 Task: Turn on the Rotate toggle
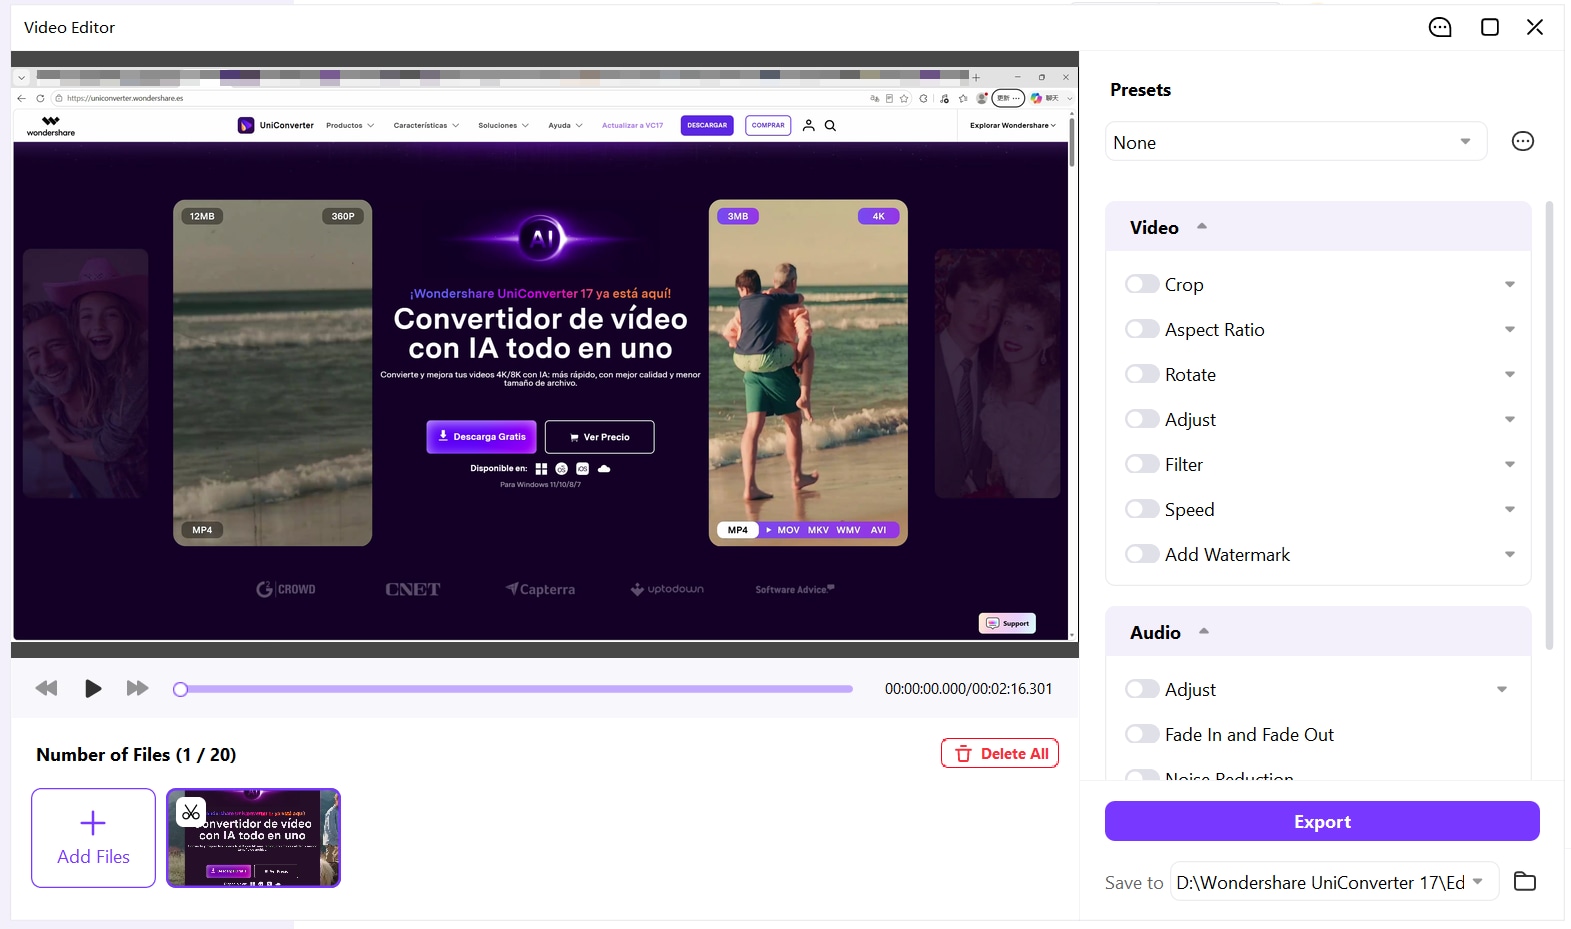[1142, 374]
